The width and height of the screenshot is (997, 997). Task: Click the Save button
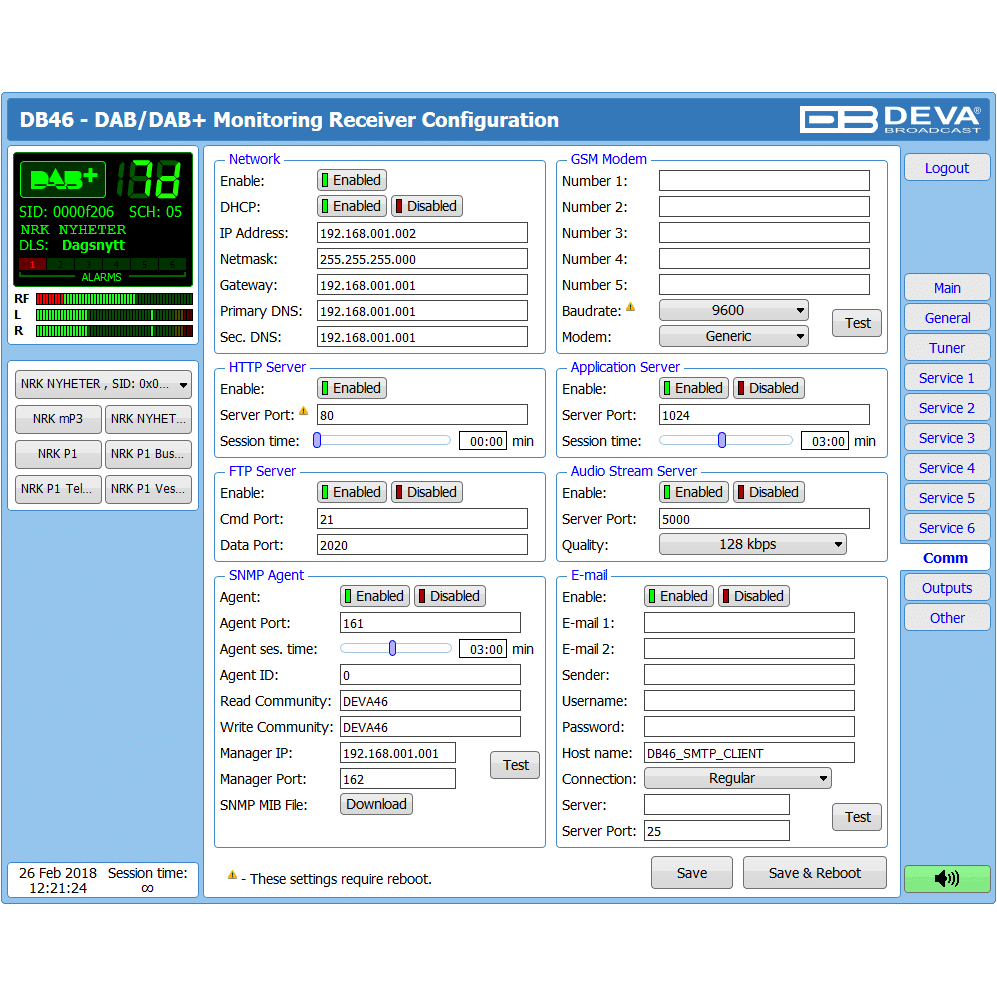[x=692, y=872]
